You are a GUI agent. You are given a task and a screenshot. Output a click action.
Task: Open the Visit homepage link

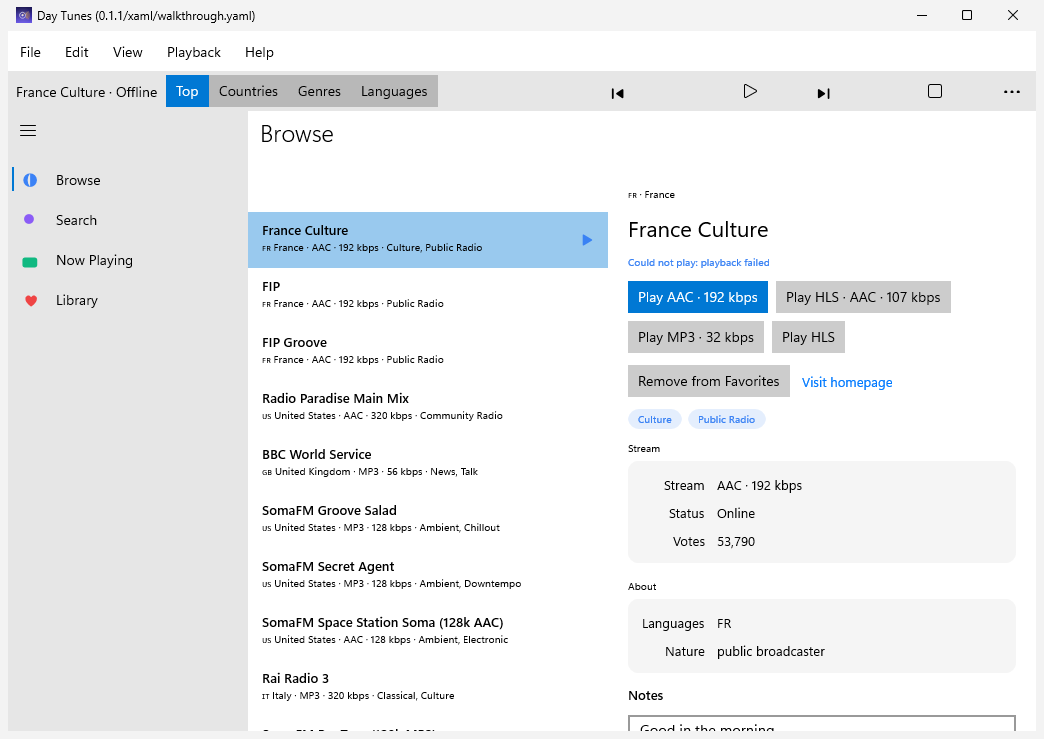[x=847, y=382]
